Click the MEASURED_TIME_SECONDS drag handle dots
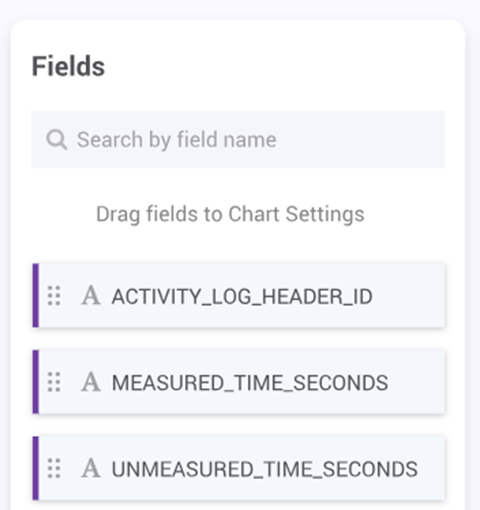 (x=54, y=382)
